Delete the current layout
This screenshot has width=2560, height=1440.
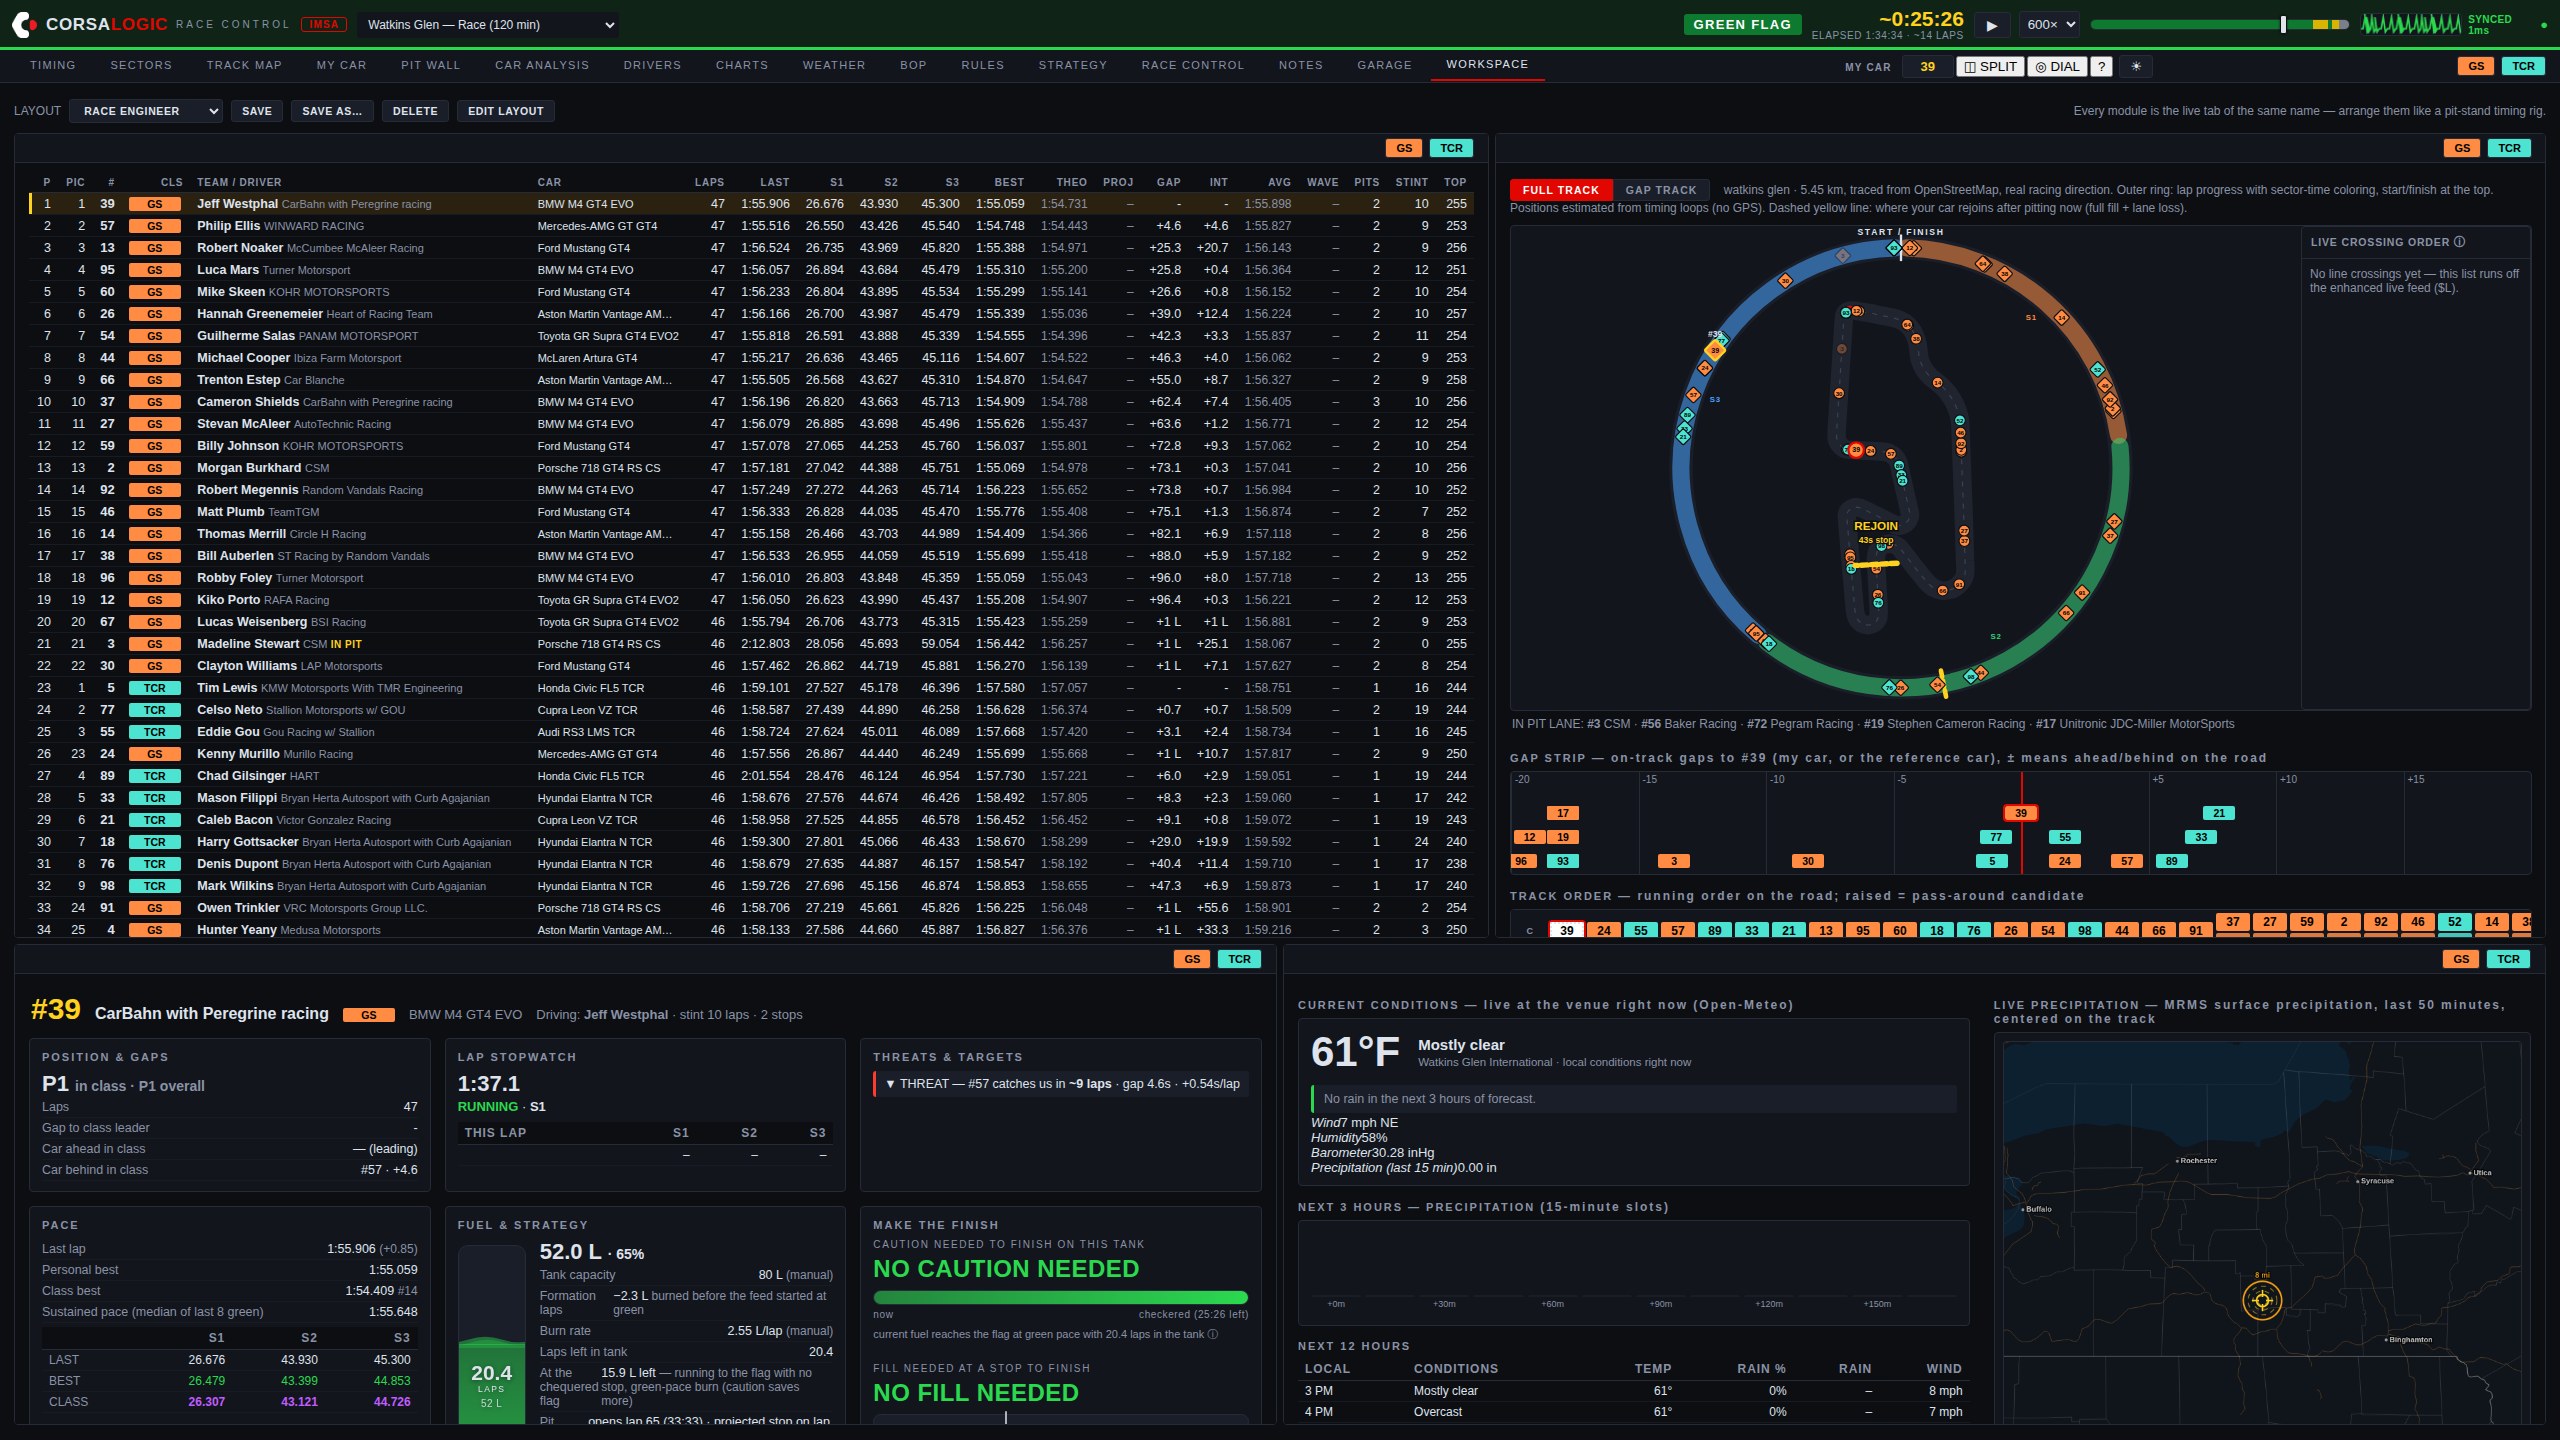tap(415, 111)
